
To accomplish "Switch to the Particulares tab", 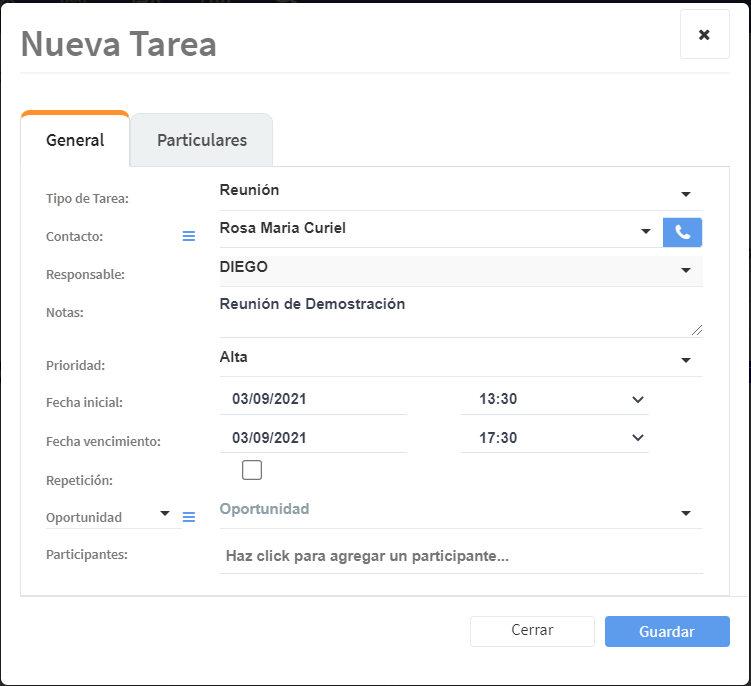I will [x=202, y=140].
